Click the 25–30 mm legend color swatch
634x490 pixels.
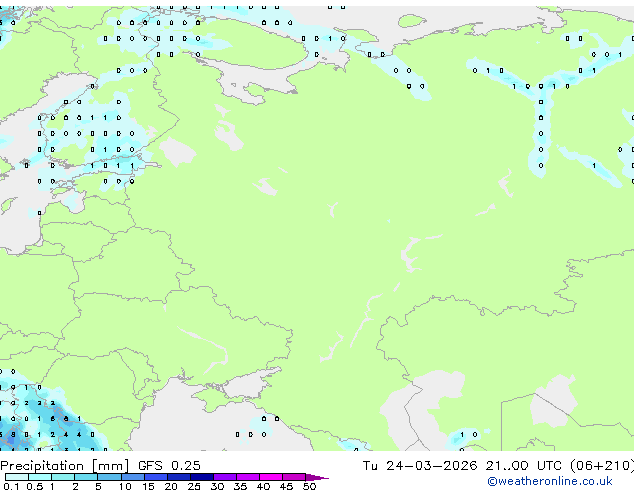click(202, 477)
